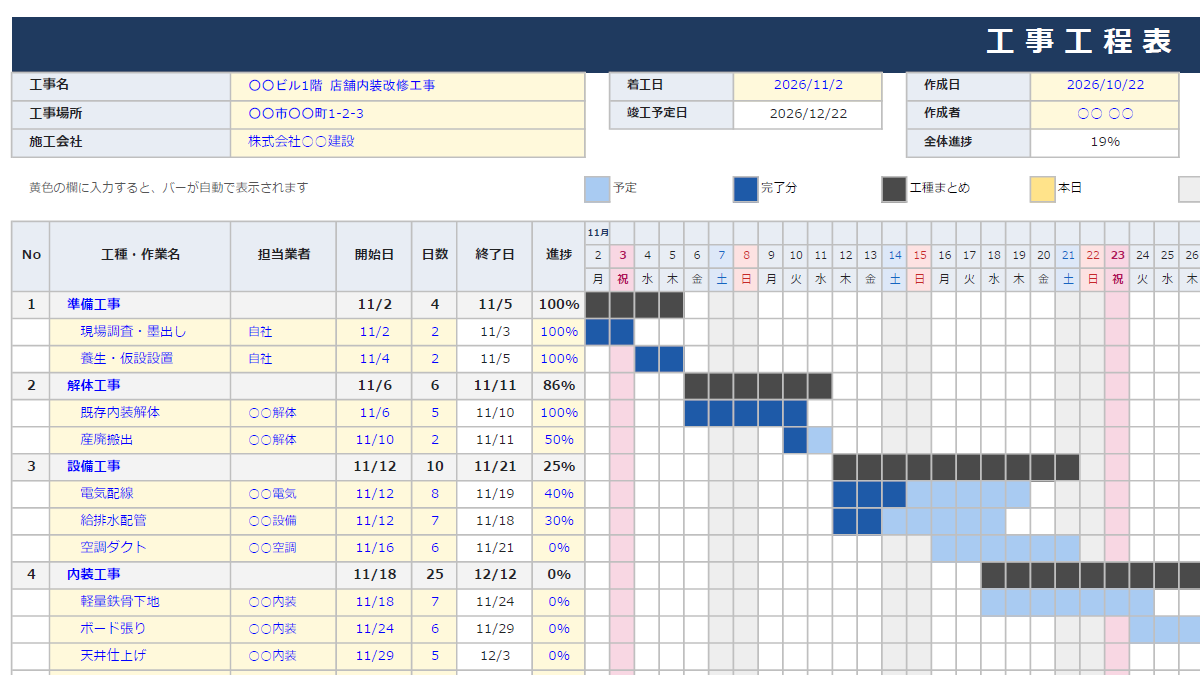Viewport: 1200px width, 675px height.
Task: Select 進捗 50% cell for 産廃搬出
Action: tap(559, 440)
